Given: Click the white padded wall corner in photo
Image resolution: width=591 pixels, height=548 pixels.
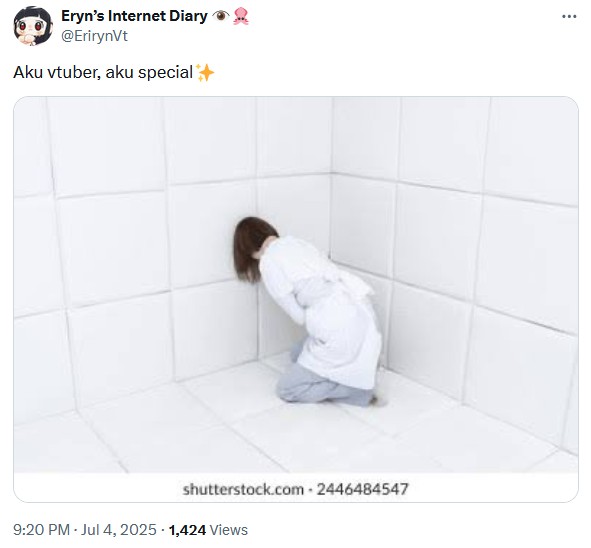Looking at the screenshot, I should coord(331,173).
